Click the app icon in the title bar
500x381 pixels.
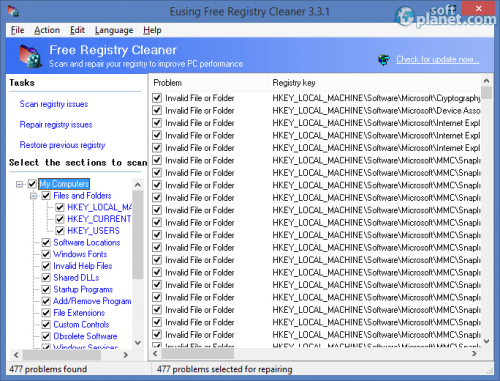tap(13, 11)
